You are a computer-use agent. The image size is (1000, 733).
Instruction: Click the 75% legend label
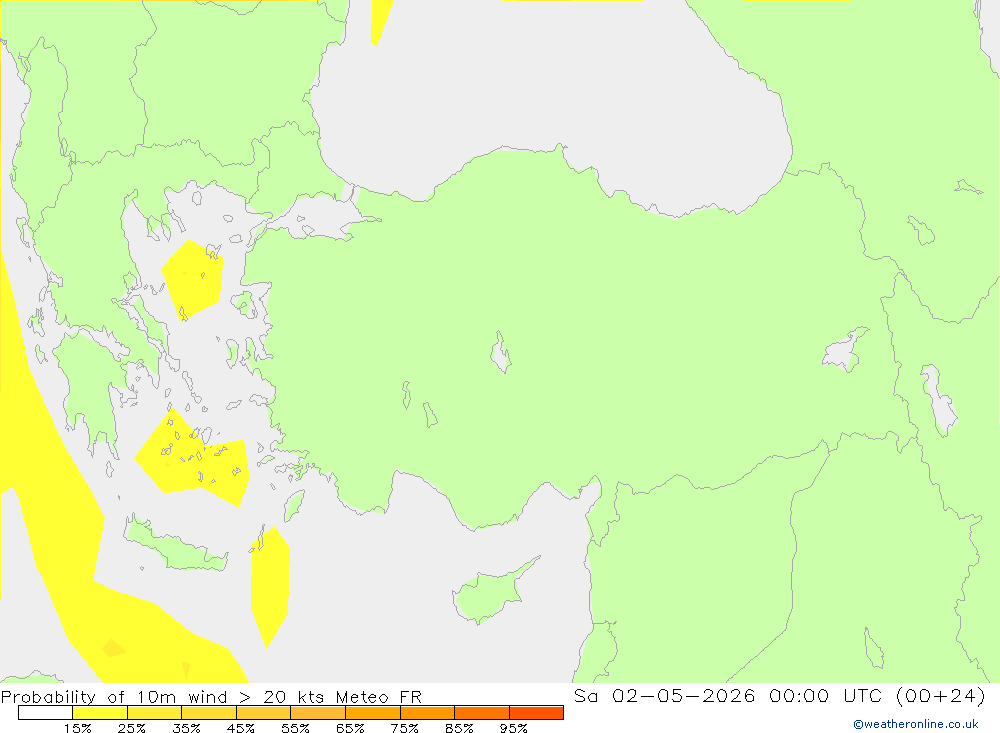coord(404,728)
